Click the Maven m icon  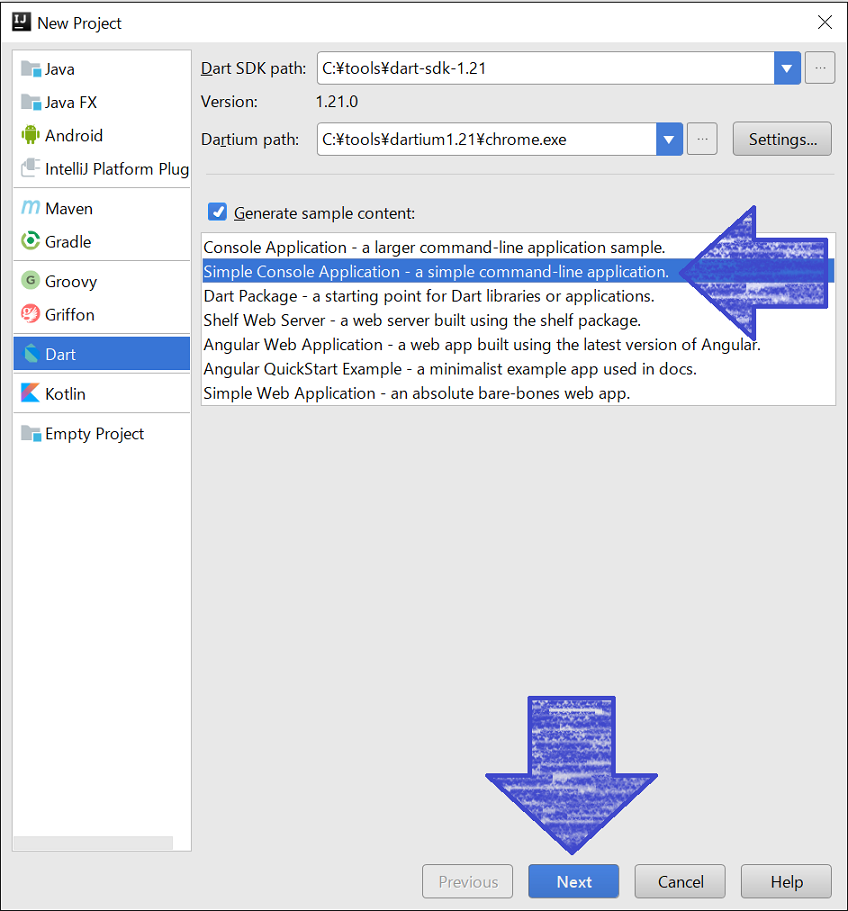tap(30, 208)
